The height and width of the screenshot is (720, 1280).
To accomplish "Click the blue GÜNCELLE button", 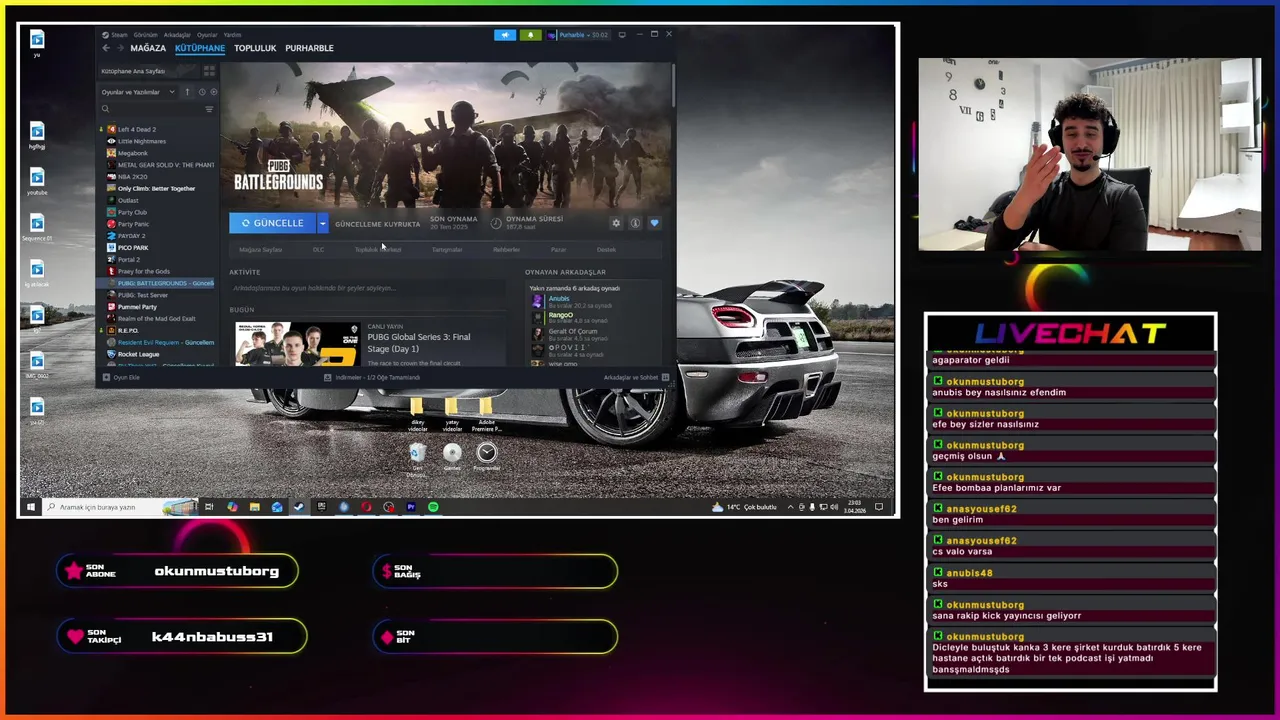I will click(x=272, y=223).
